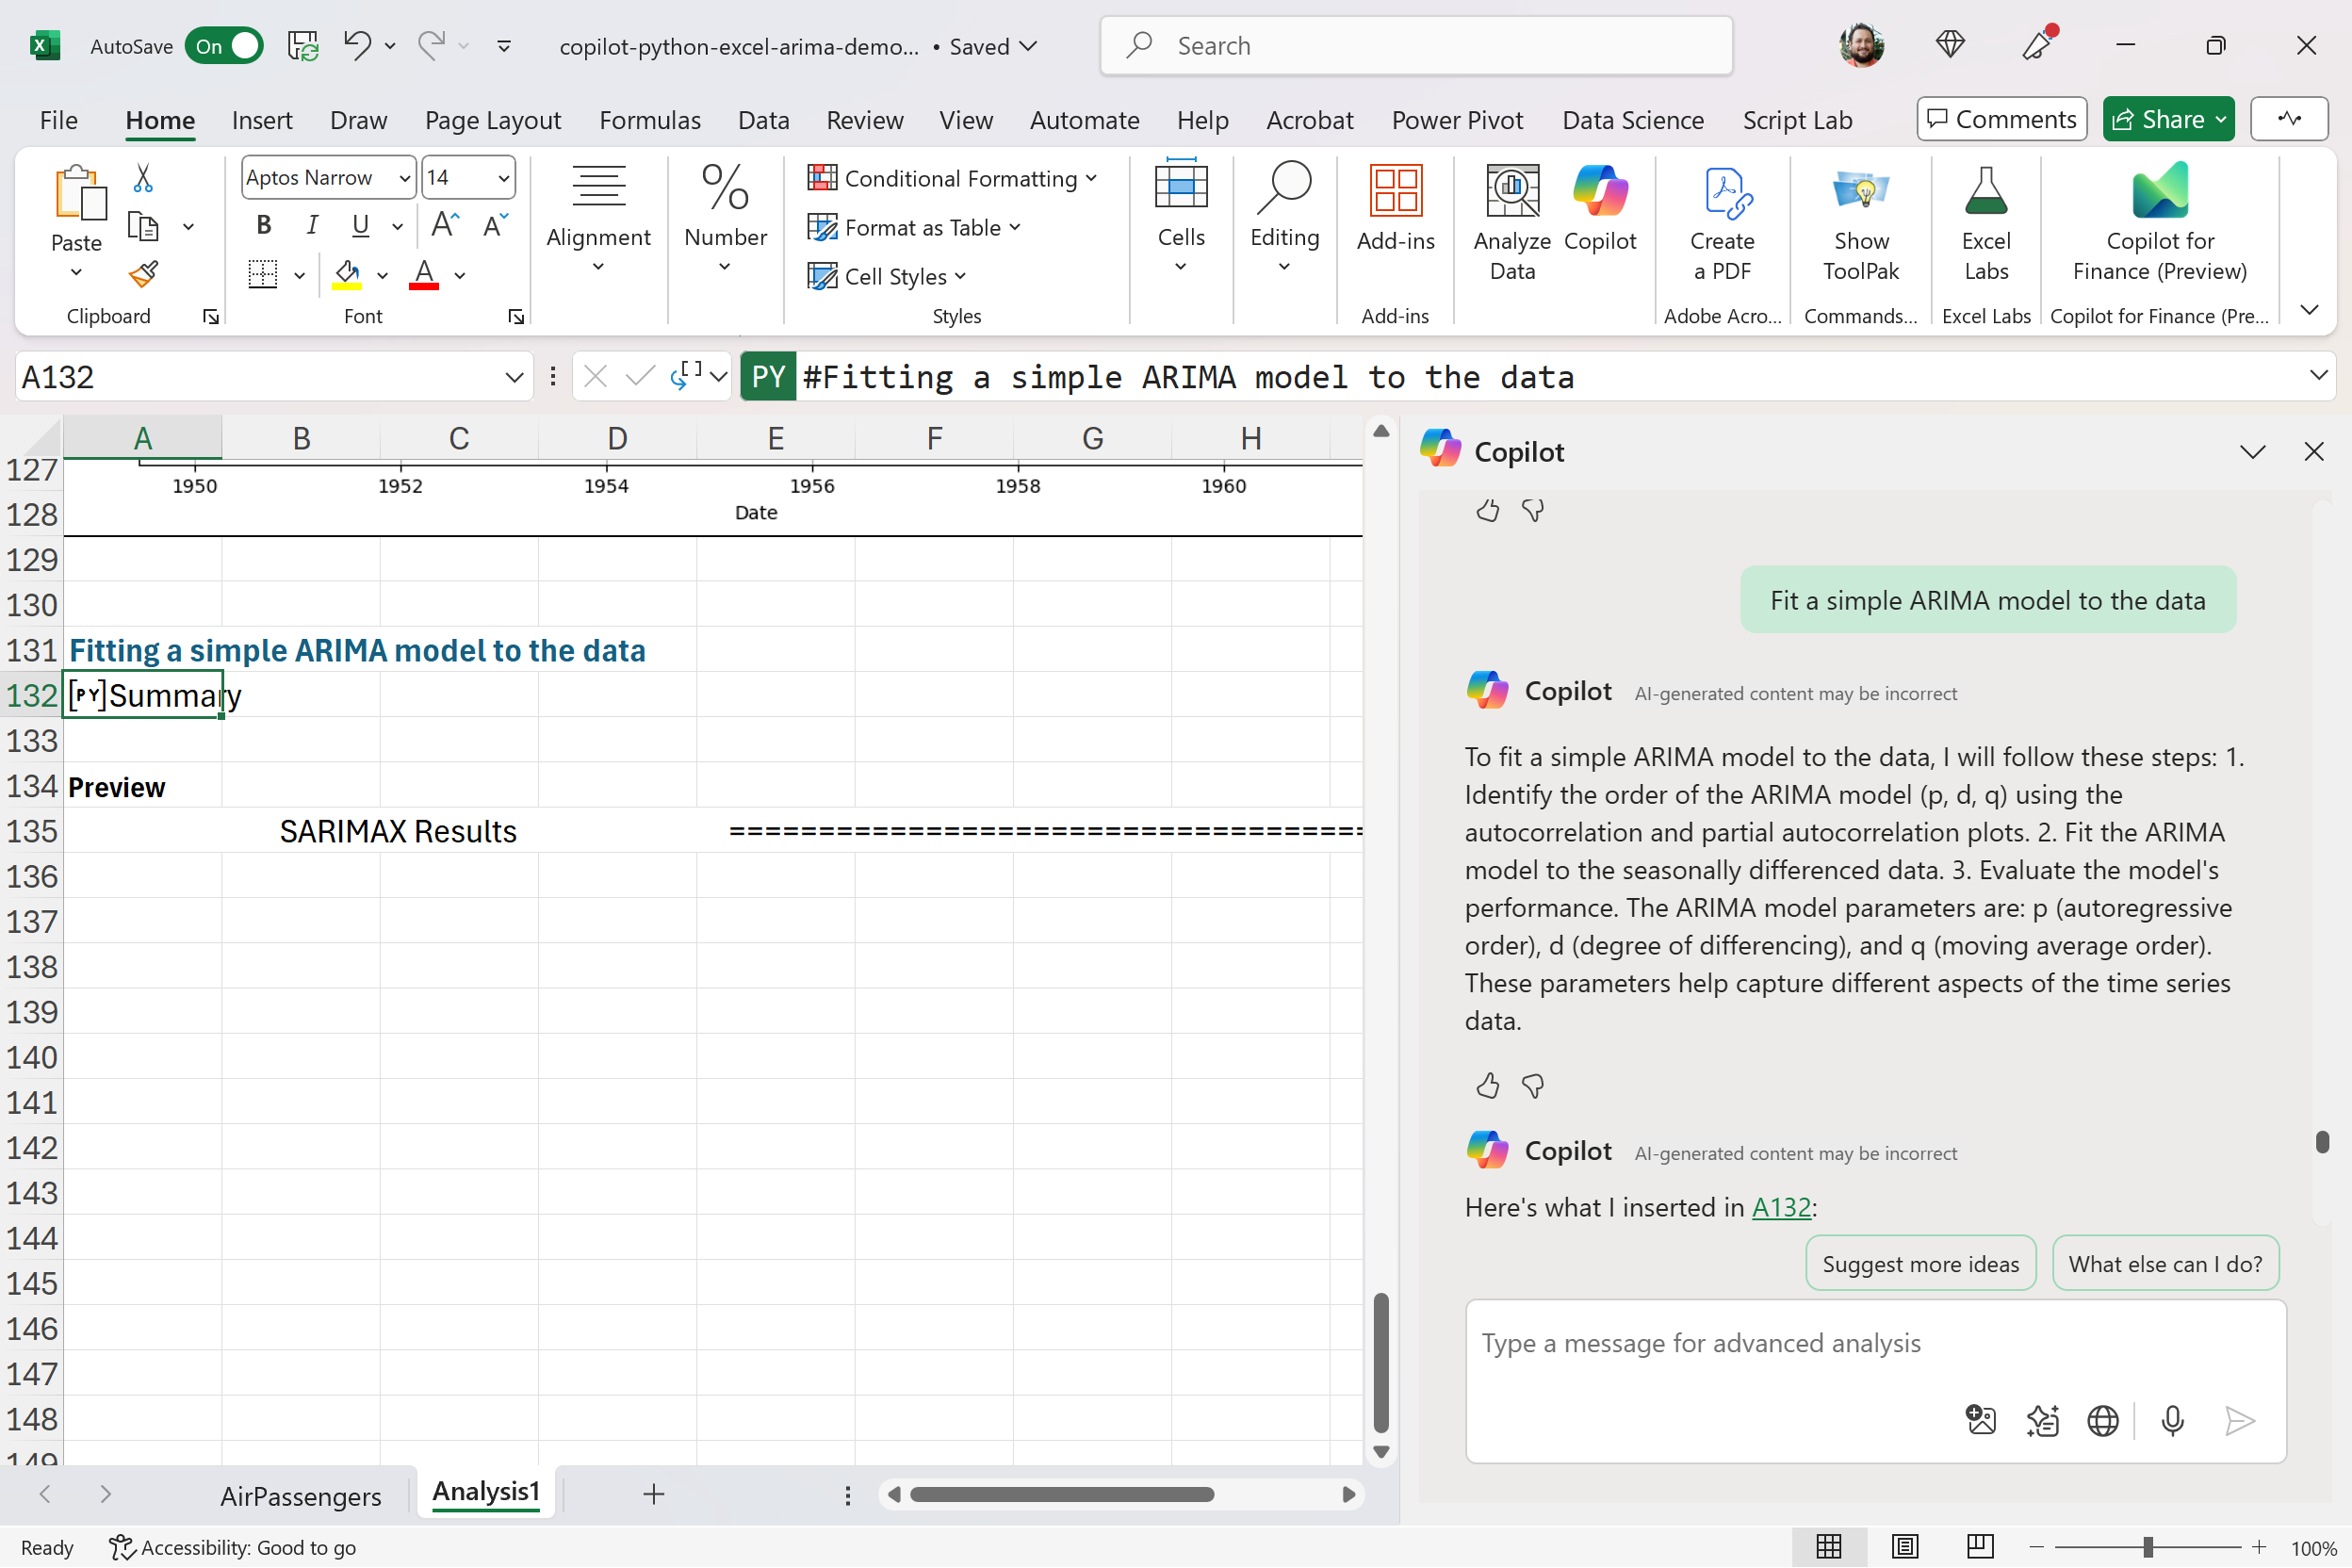Open Create a PDF Acrobat tool

coord(1722,222)
